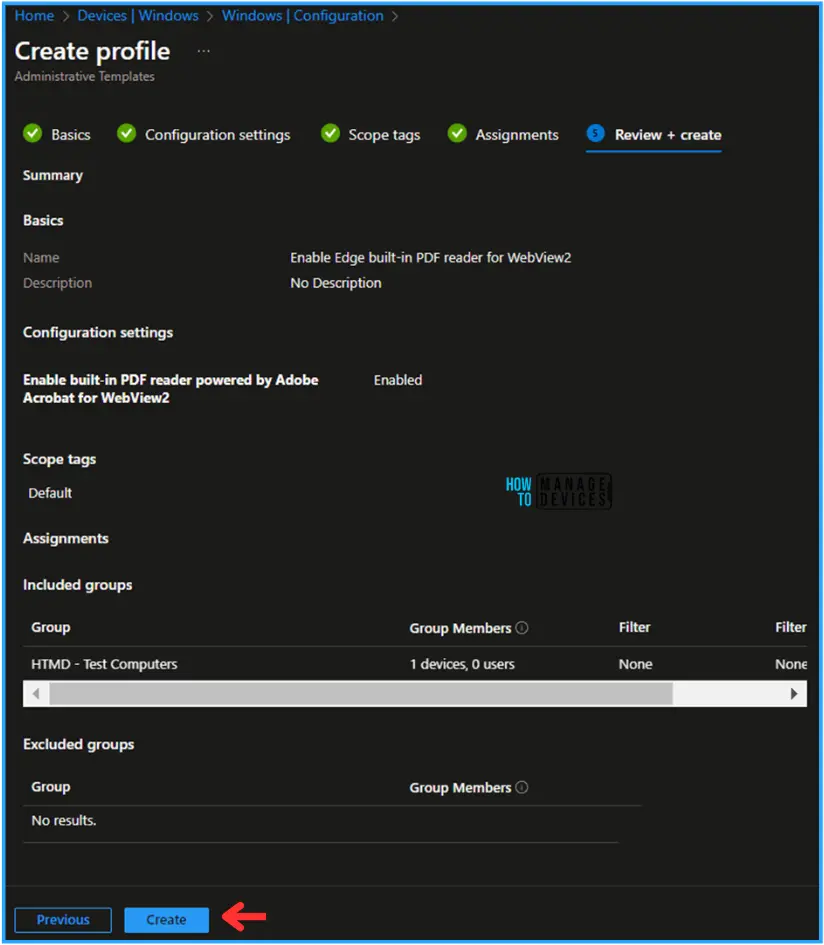Viewport: 824px width, 945px height.
Task: Click the horizontal scrollbar right arrow
Action: [x=794, y=694]
